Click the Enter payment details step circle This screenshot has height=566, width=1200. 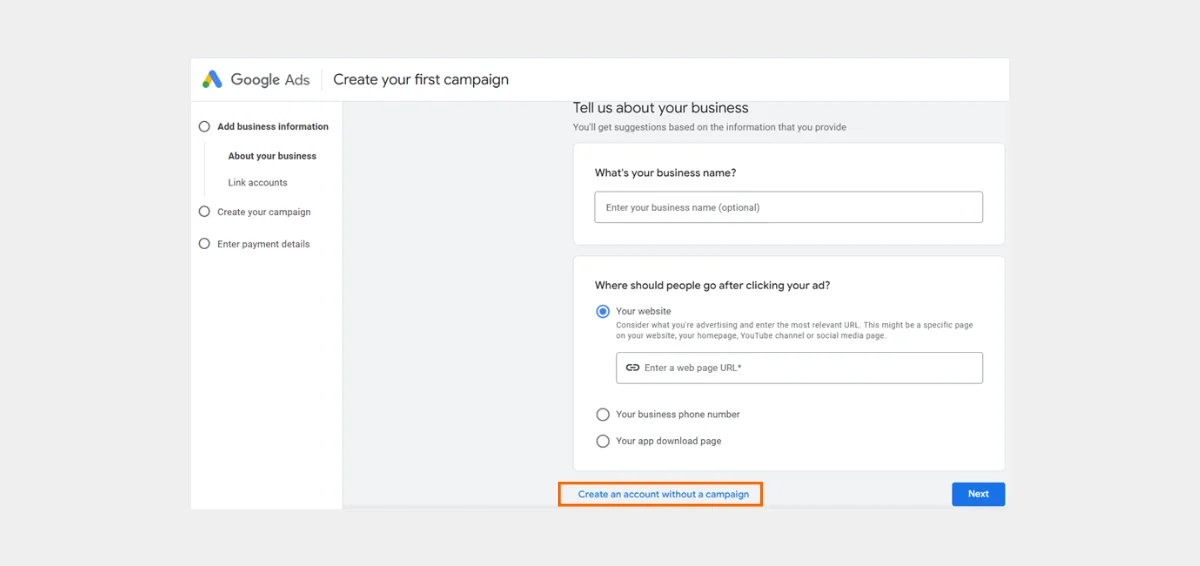click(x=205, y=244)
